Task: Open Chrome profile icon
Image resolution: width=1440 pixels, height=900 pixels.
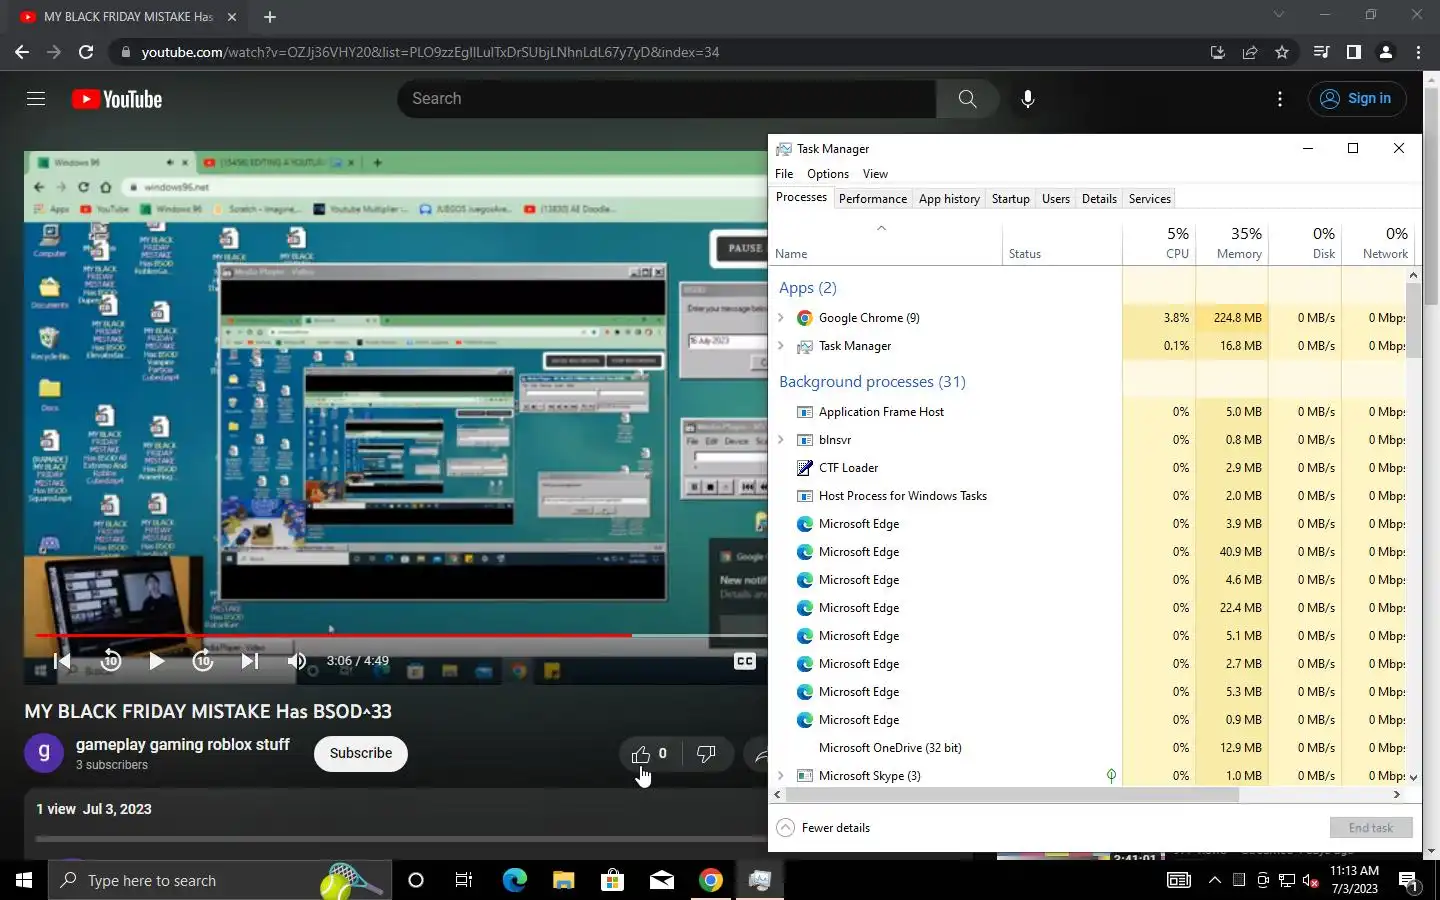Action: (1386, 52)
